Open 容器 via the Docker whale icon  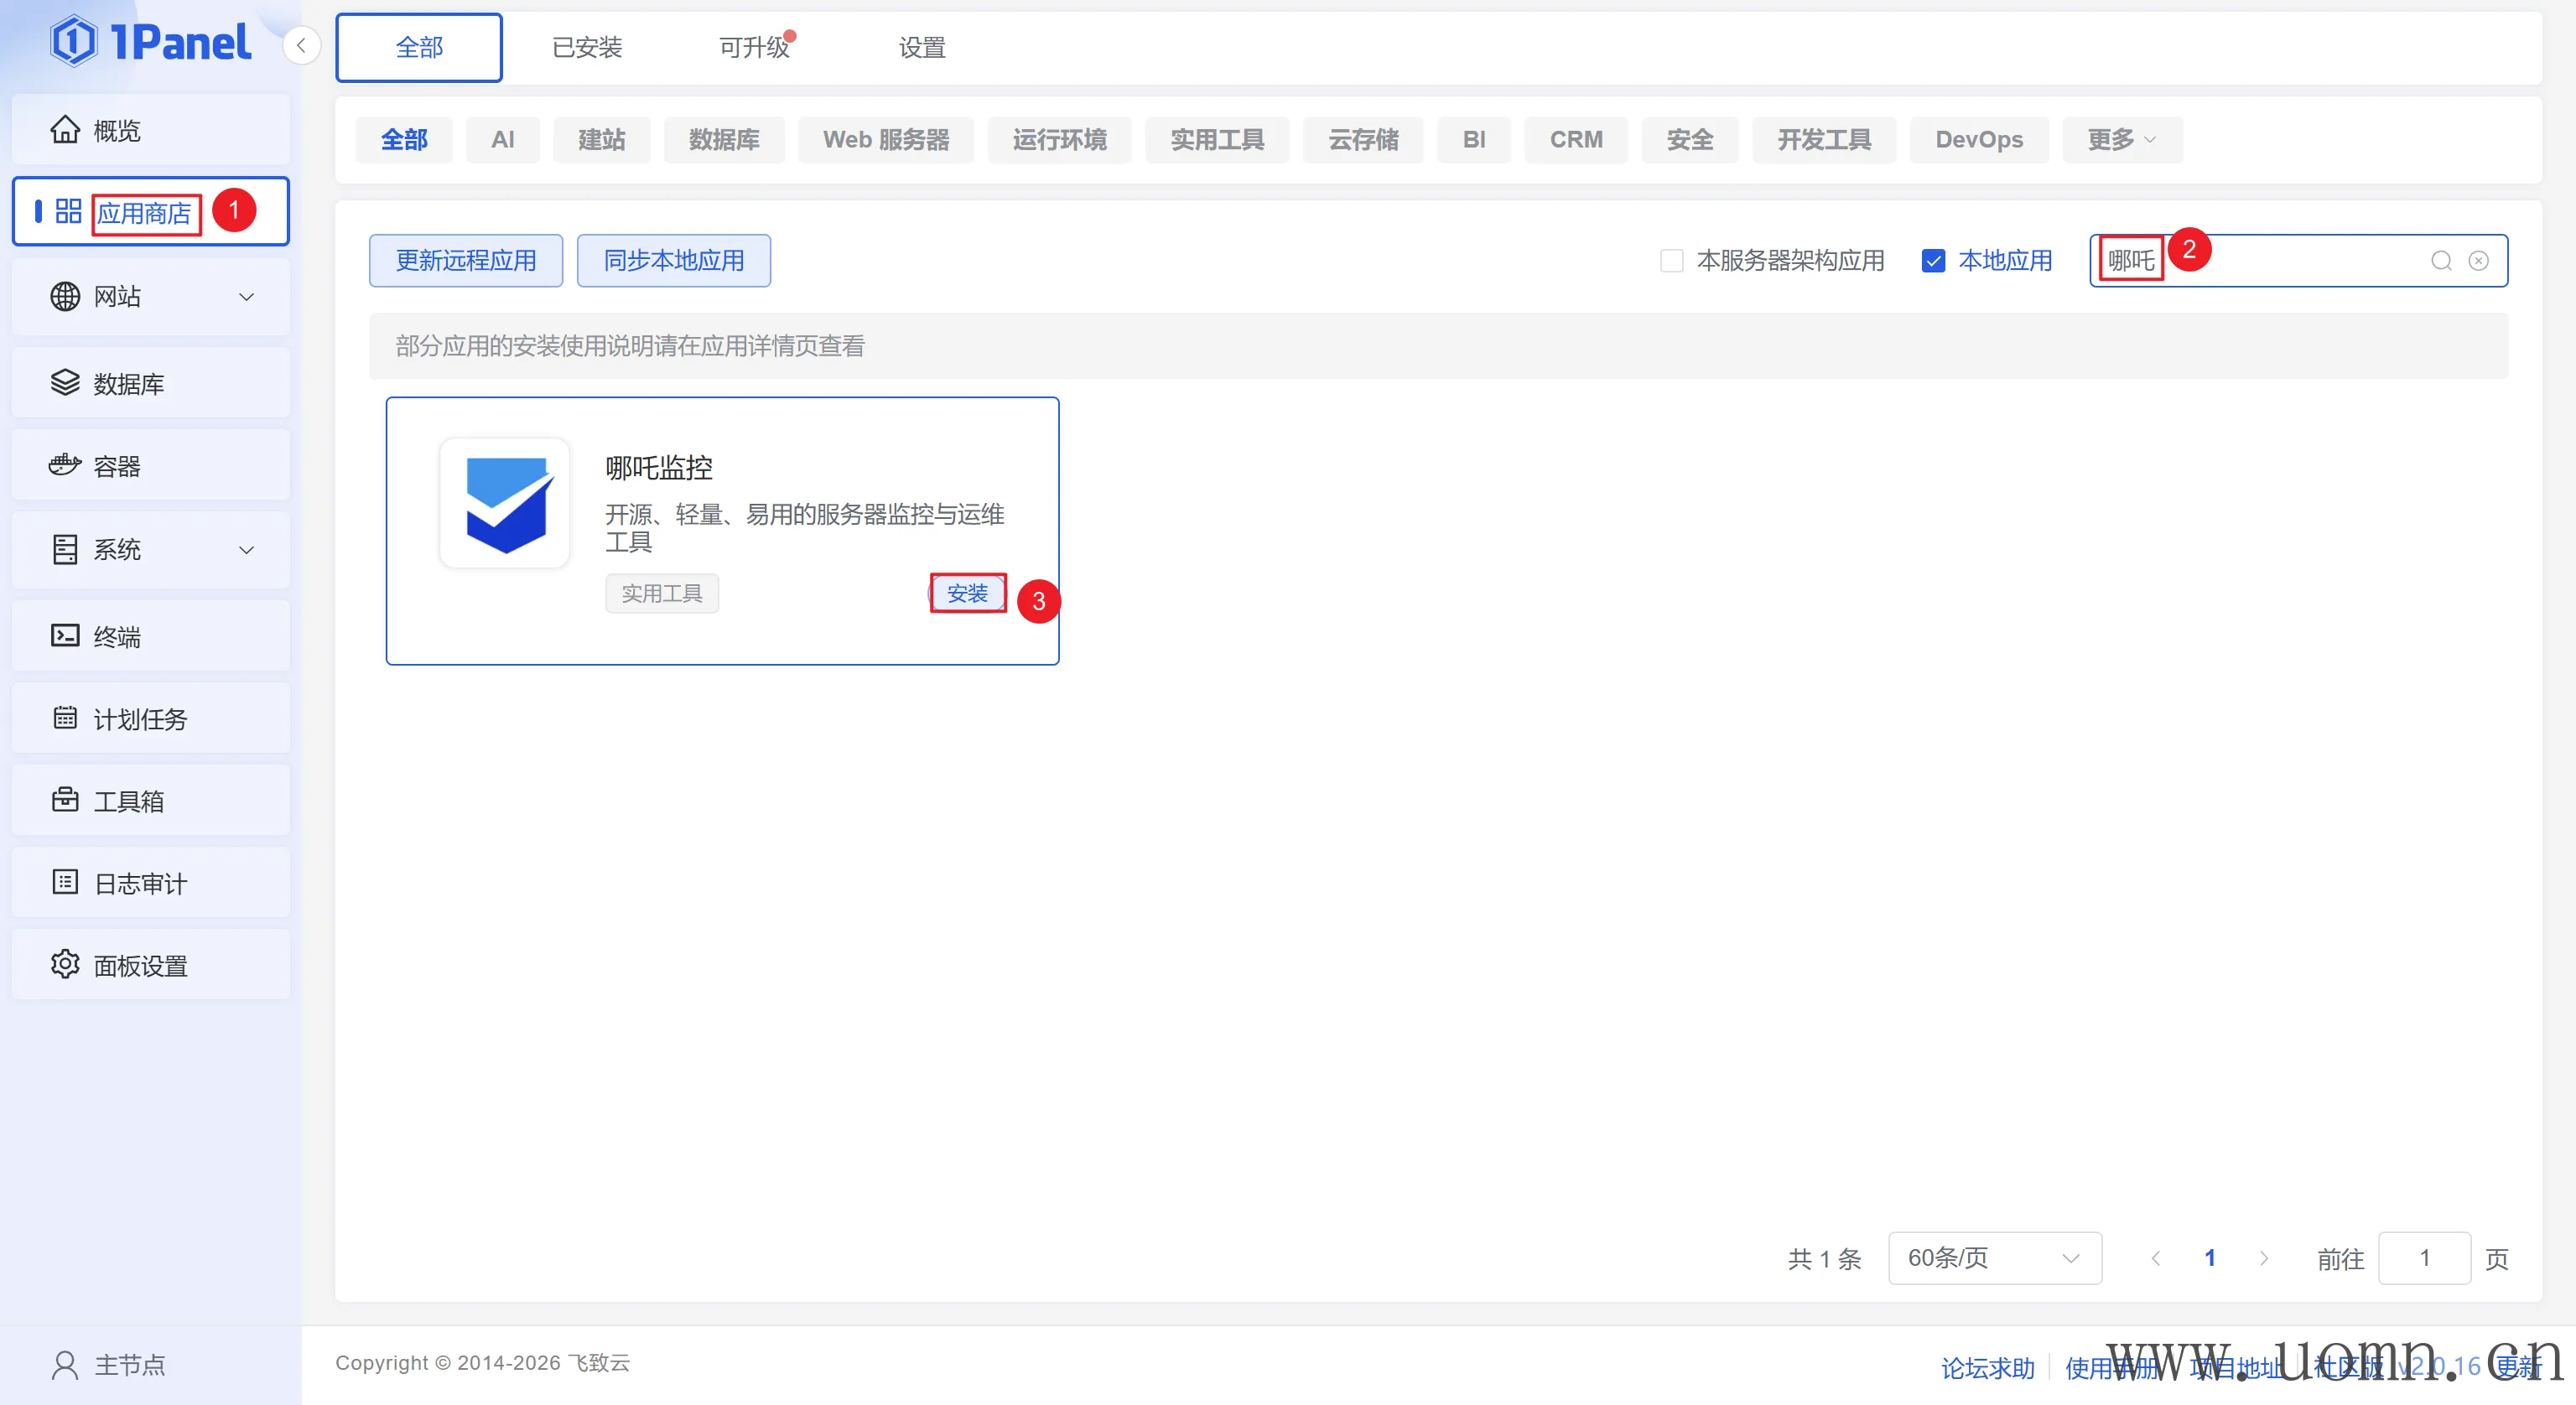[65, 466]
